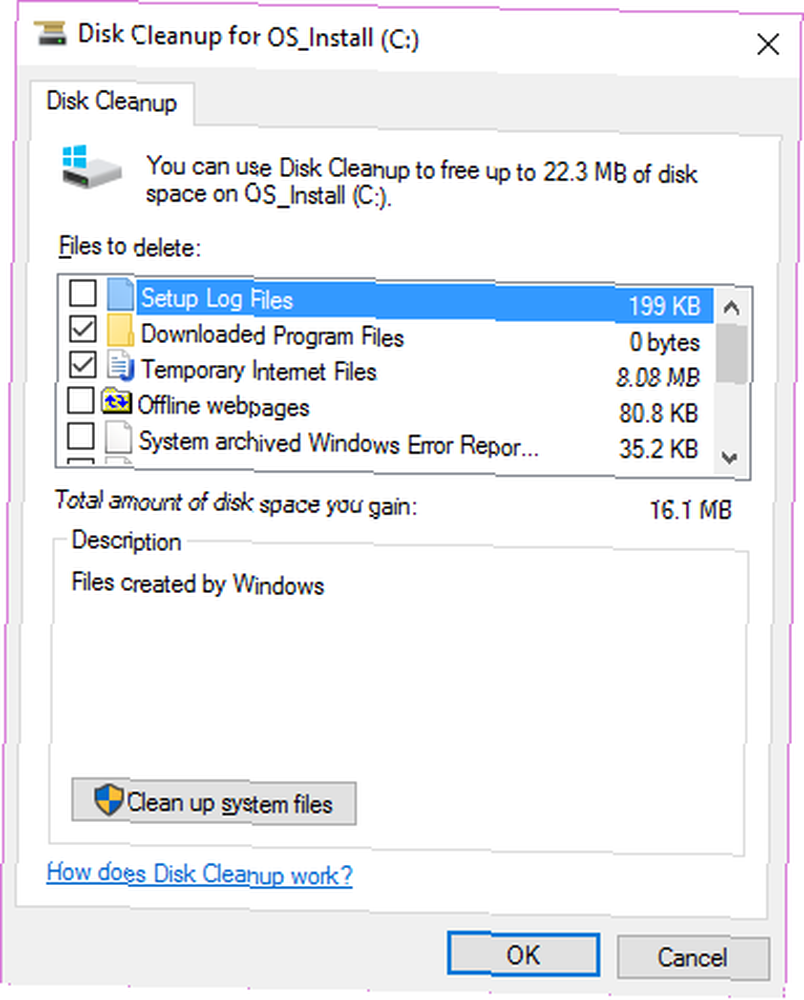Screen dimensions: 804x1000
Task: Click the Disk Cleanup drive icon in title bar
Action: pyautogui.click(x=50, y=33)
